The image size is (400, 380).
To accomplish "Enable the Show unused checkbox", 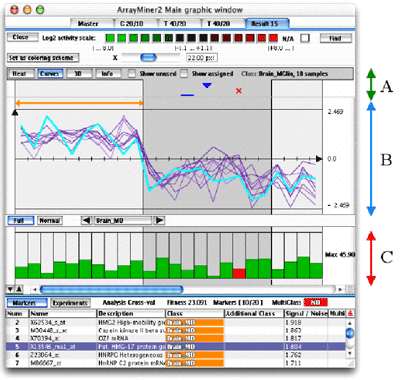I will (132, 73).
